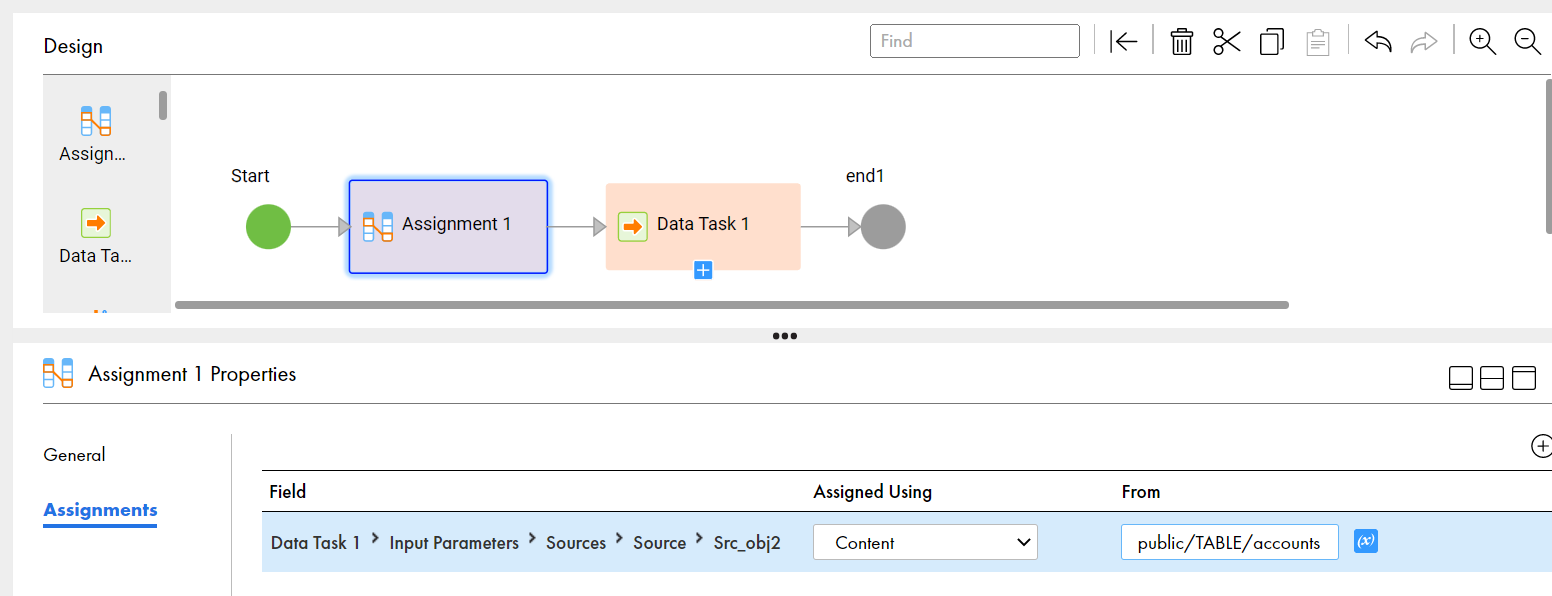Click the Src_obj2 field name
Viewport: 1552px width, 596px height.
point(747,543)
